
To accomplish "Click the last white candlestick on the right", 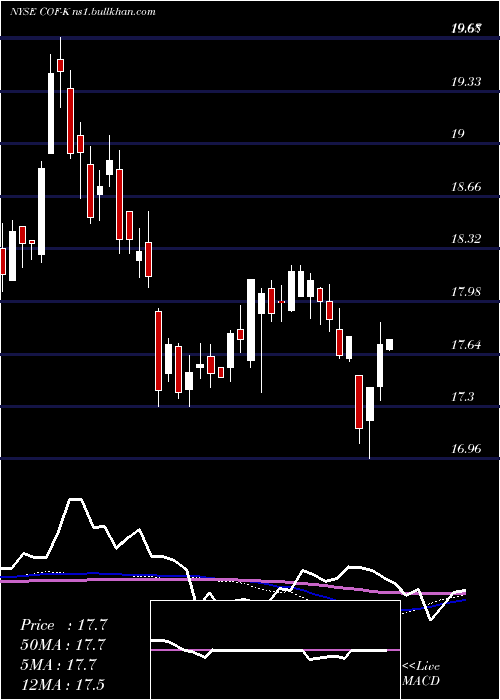I will click(x=389, y=345).
